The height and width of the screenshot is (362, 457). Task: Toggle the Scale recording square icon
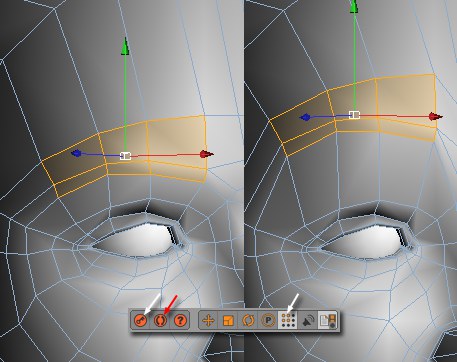tap(228, 321)
